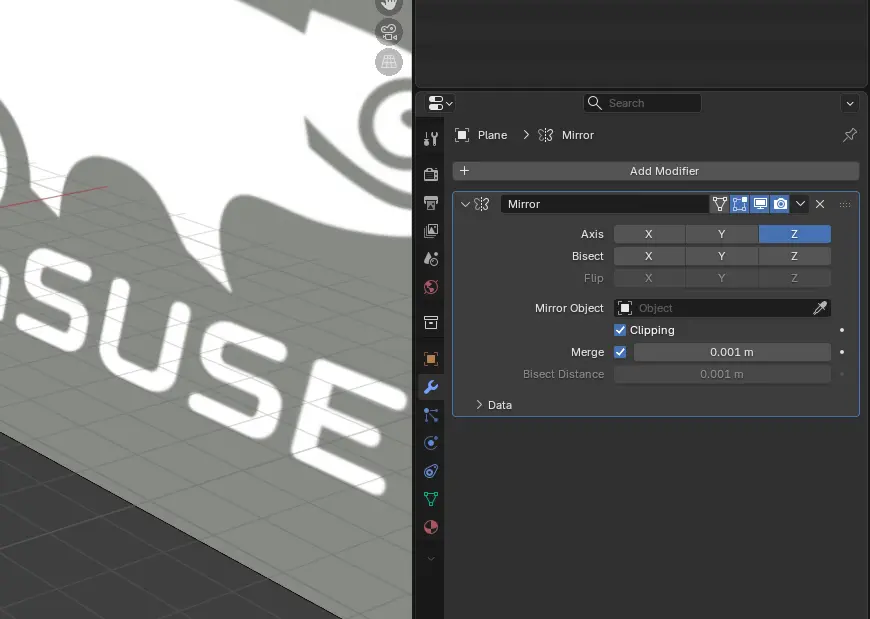The height and width of the screenshot is (619, 870).
Task: Open the Particles properties tab
Action: 430,415
